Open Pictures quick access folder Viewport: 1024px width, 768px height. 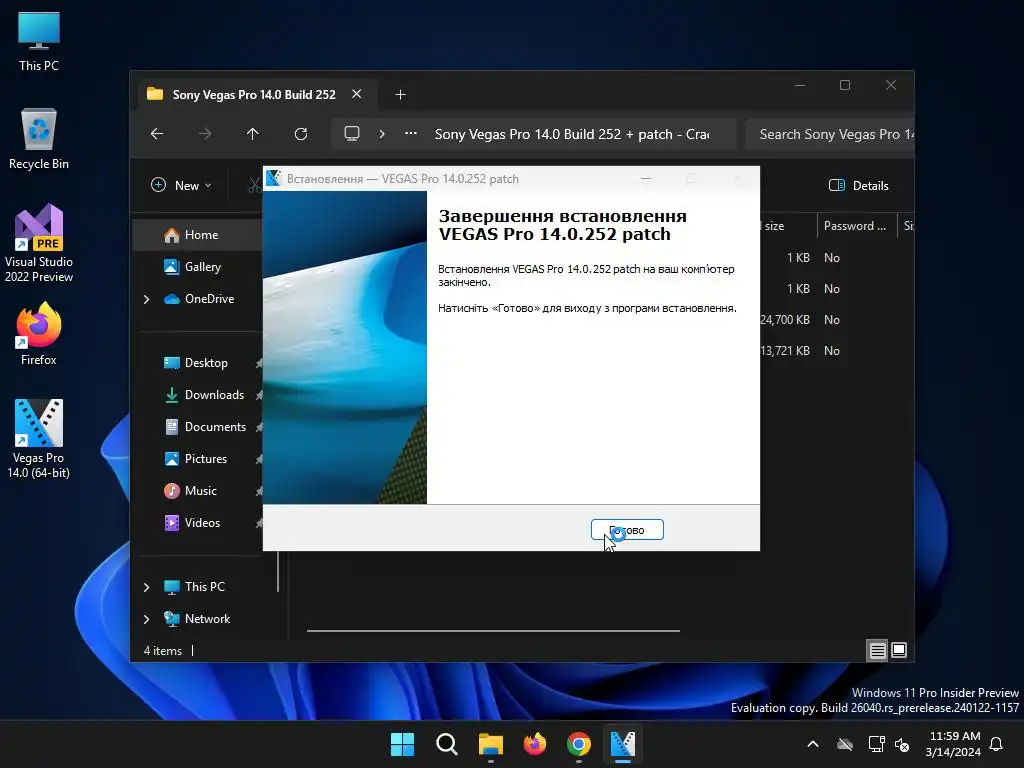coord(197,459)
